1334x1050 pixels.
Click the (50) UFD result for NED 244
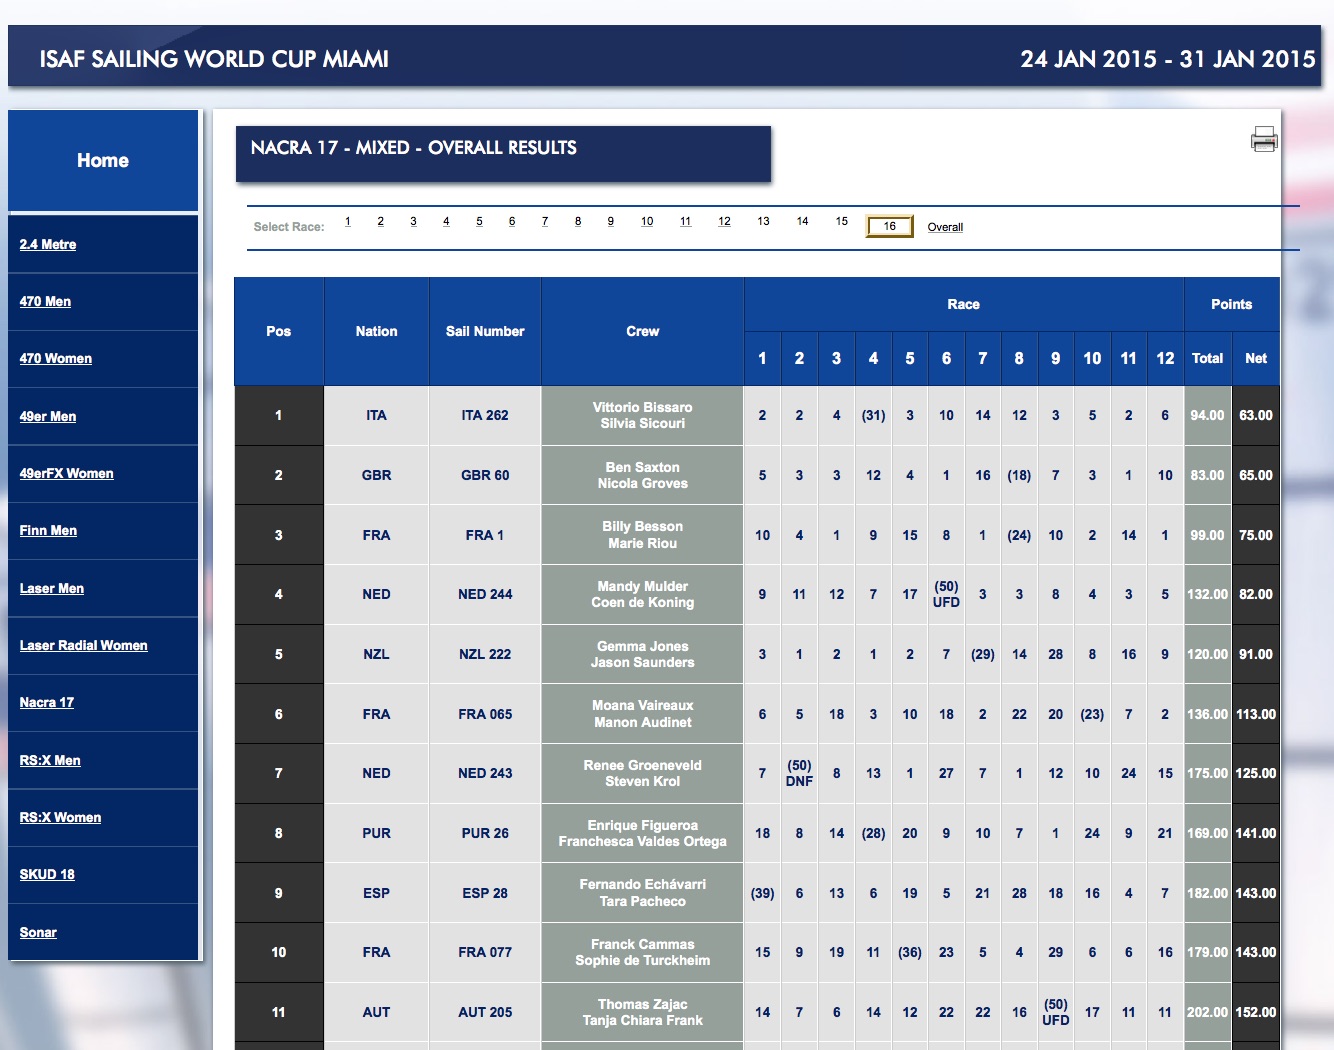click(x=946, y=594)
